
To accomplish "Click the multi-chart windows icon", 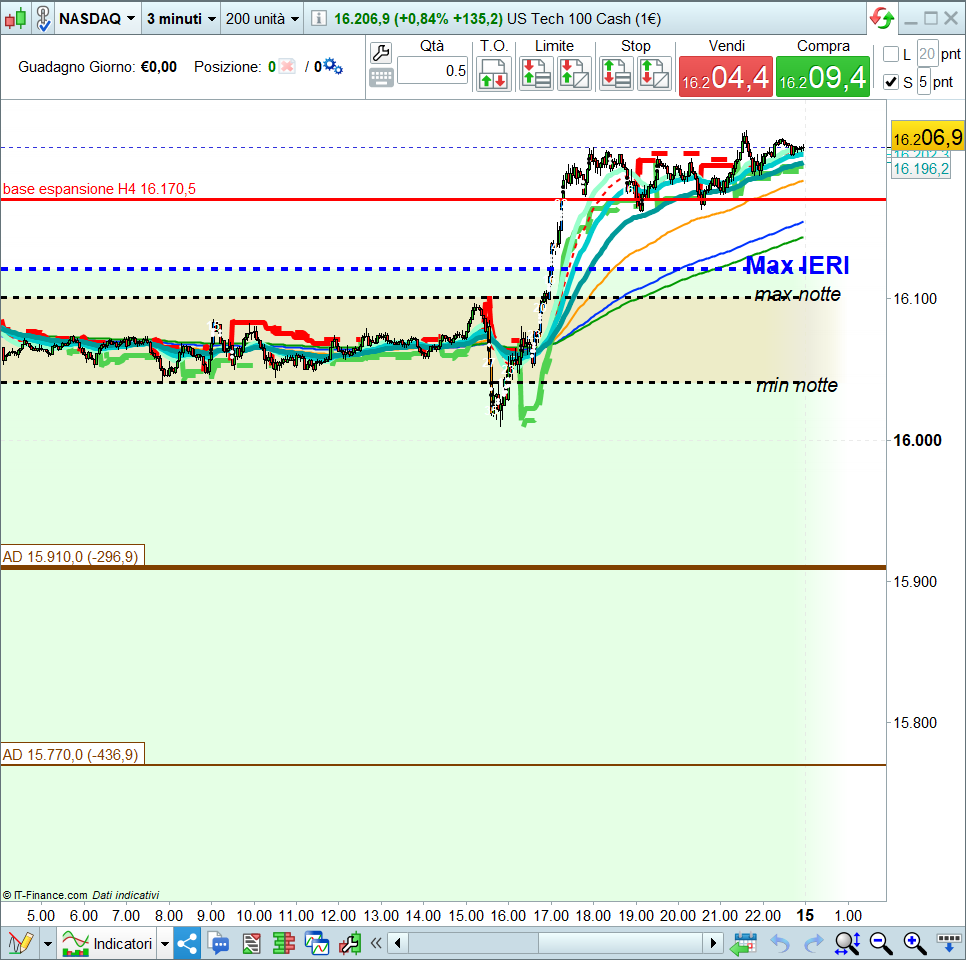I will 317,943.
